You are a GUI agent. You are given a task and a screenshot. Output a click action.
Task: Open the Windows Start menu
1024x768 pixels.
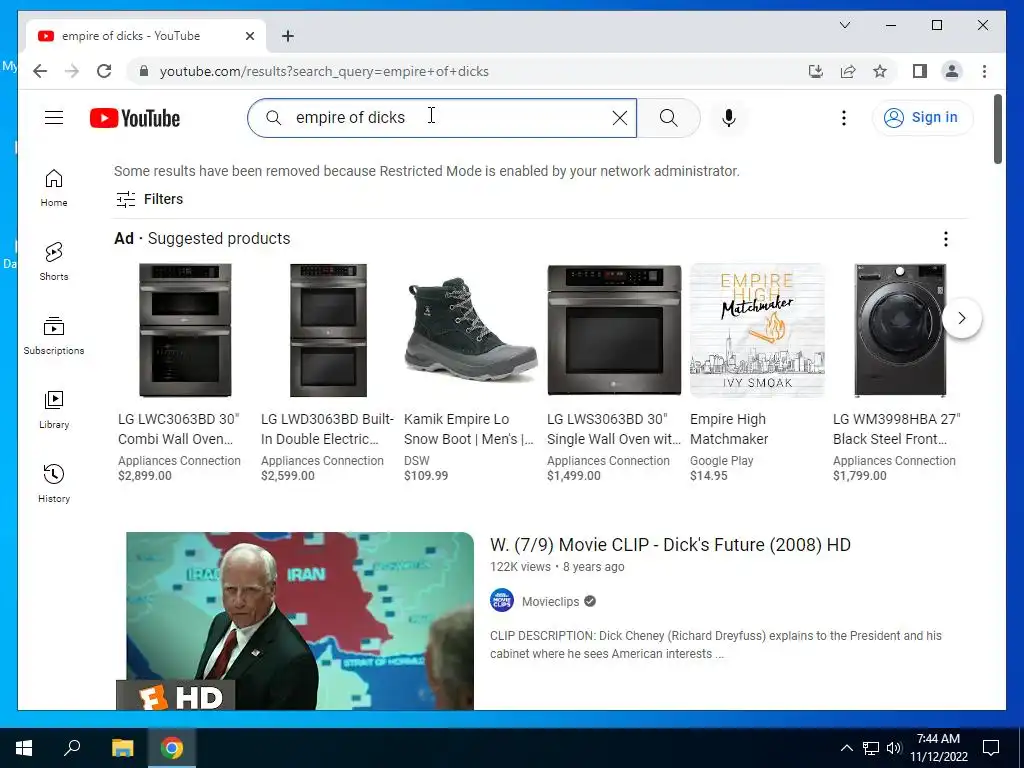coord(24,748)
